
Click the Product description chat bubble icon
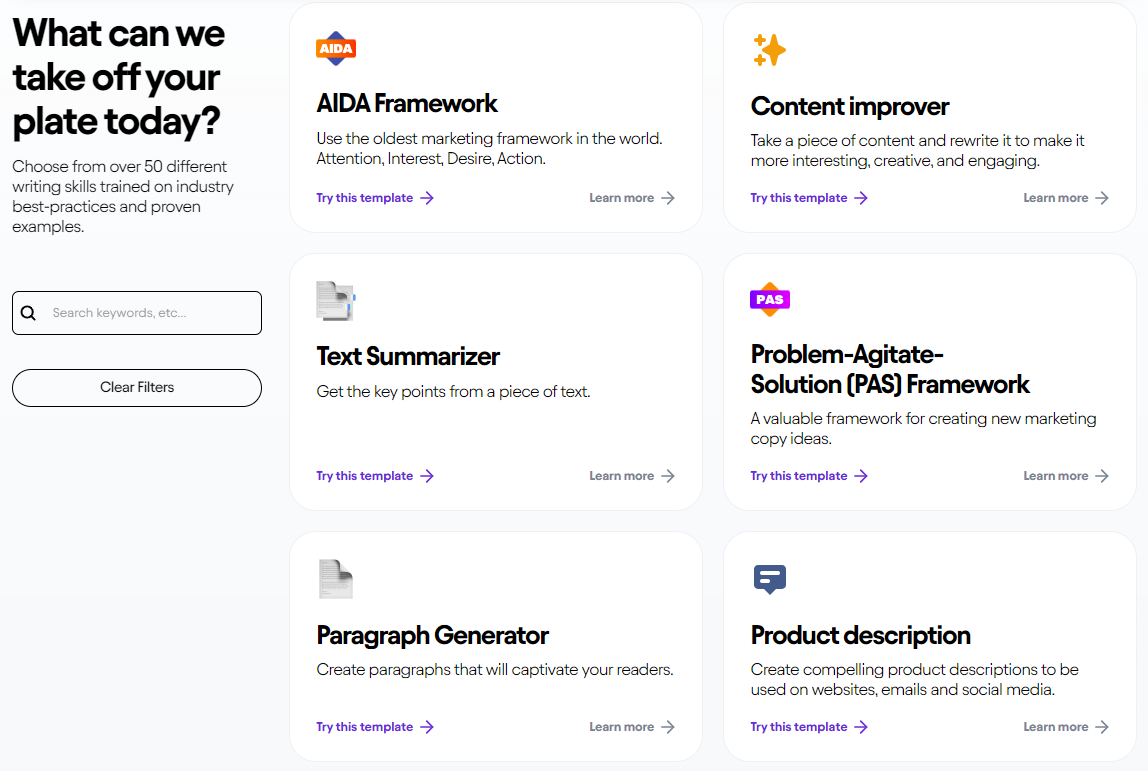769,579
